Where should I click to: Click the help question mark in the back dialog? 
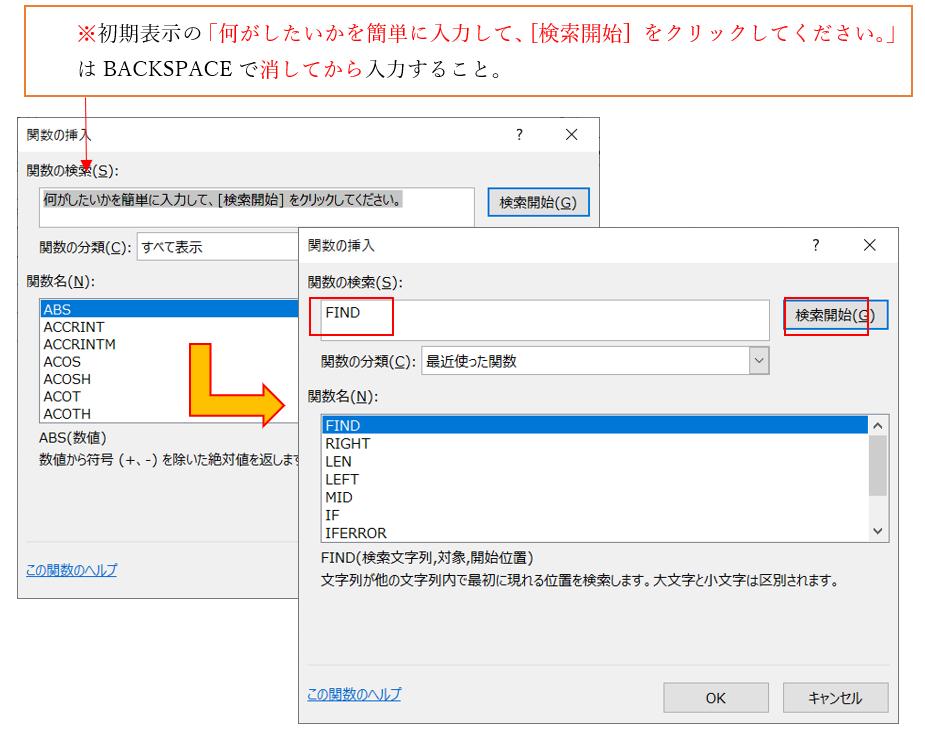[519, 134]
